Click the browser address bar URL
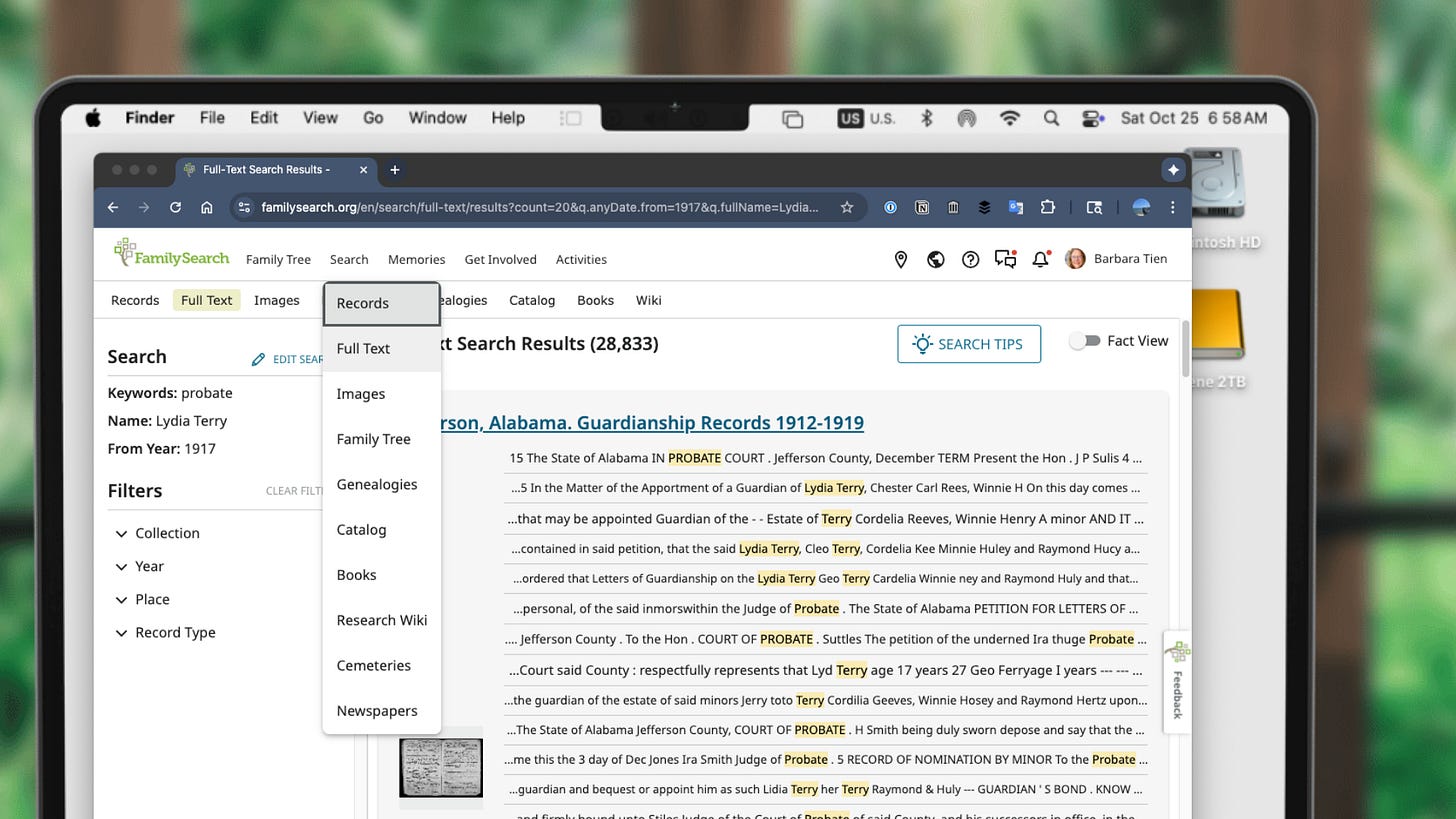1456x819 pixels. pos(540,207)
